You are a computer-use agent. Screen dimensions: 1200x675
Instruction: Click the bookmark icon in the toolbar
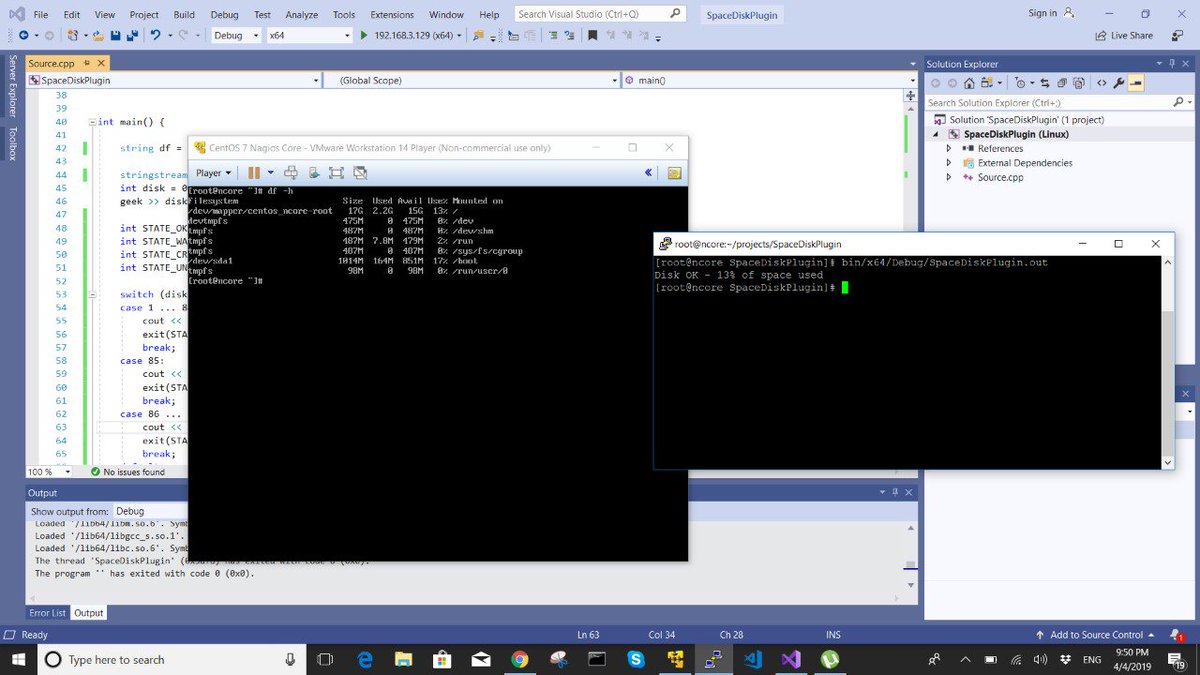[x=593, y=35]
